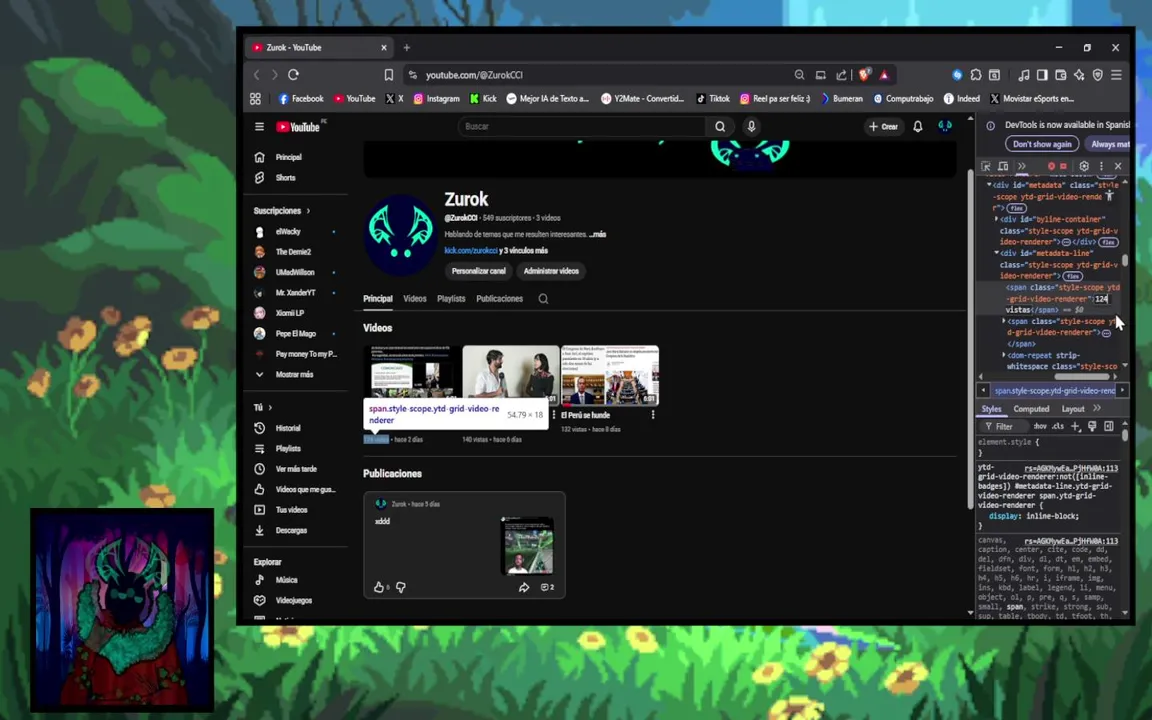Expand the Suscripciones section
Image resolution: width=1152 pixels, height=720 pixels.
[x=282, y=211]
